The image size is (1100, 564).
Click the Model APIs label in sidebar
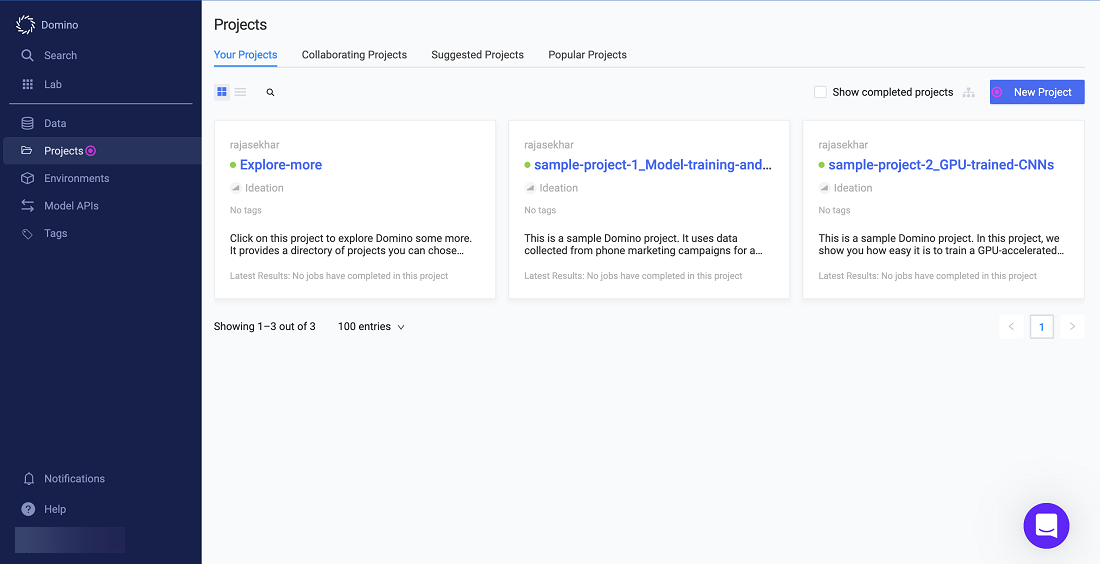tap(72, 206)
